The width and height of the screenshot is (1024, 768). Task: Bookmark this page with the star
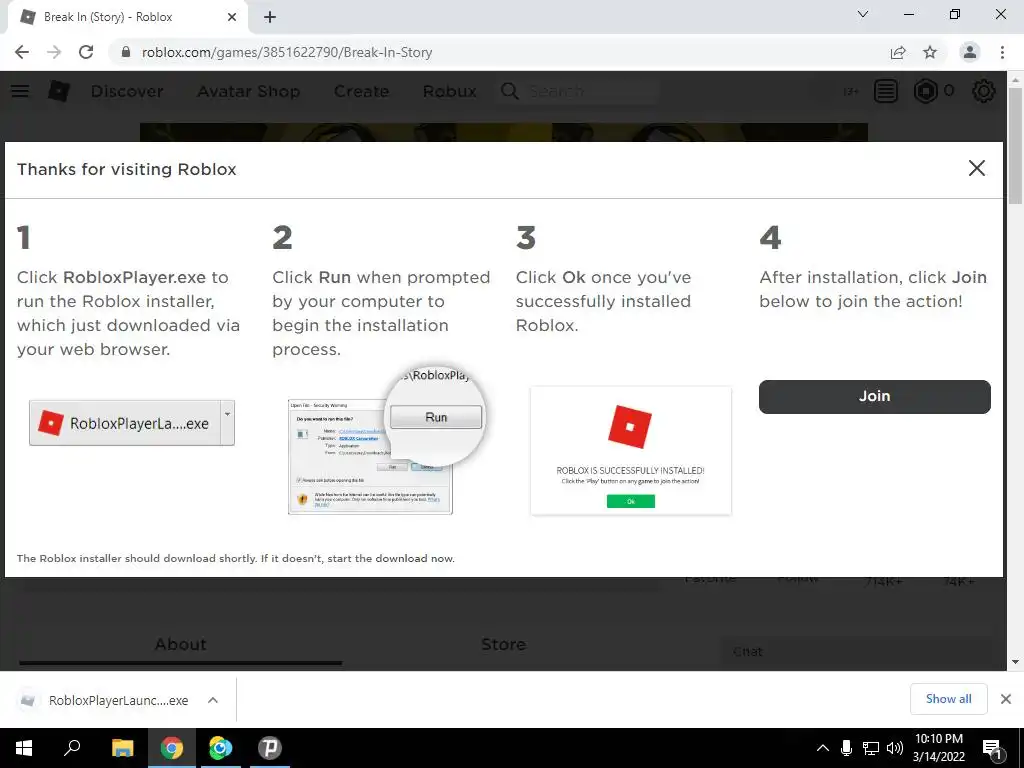click(930, 52)
